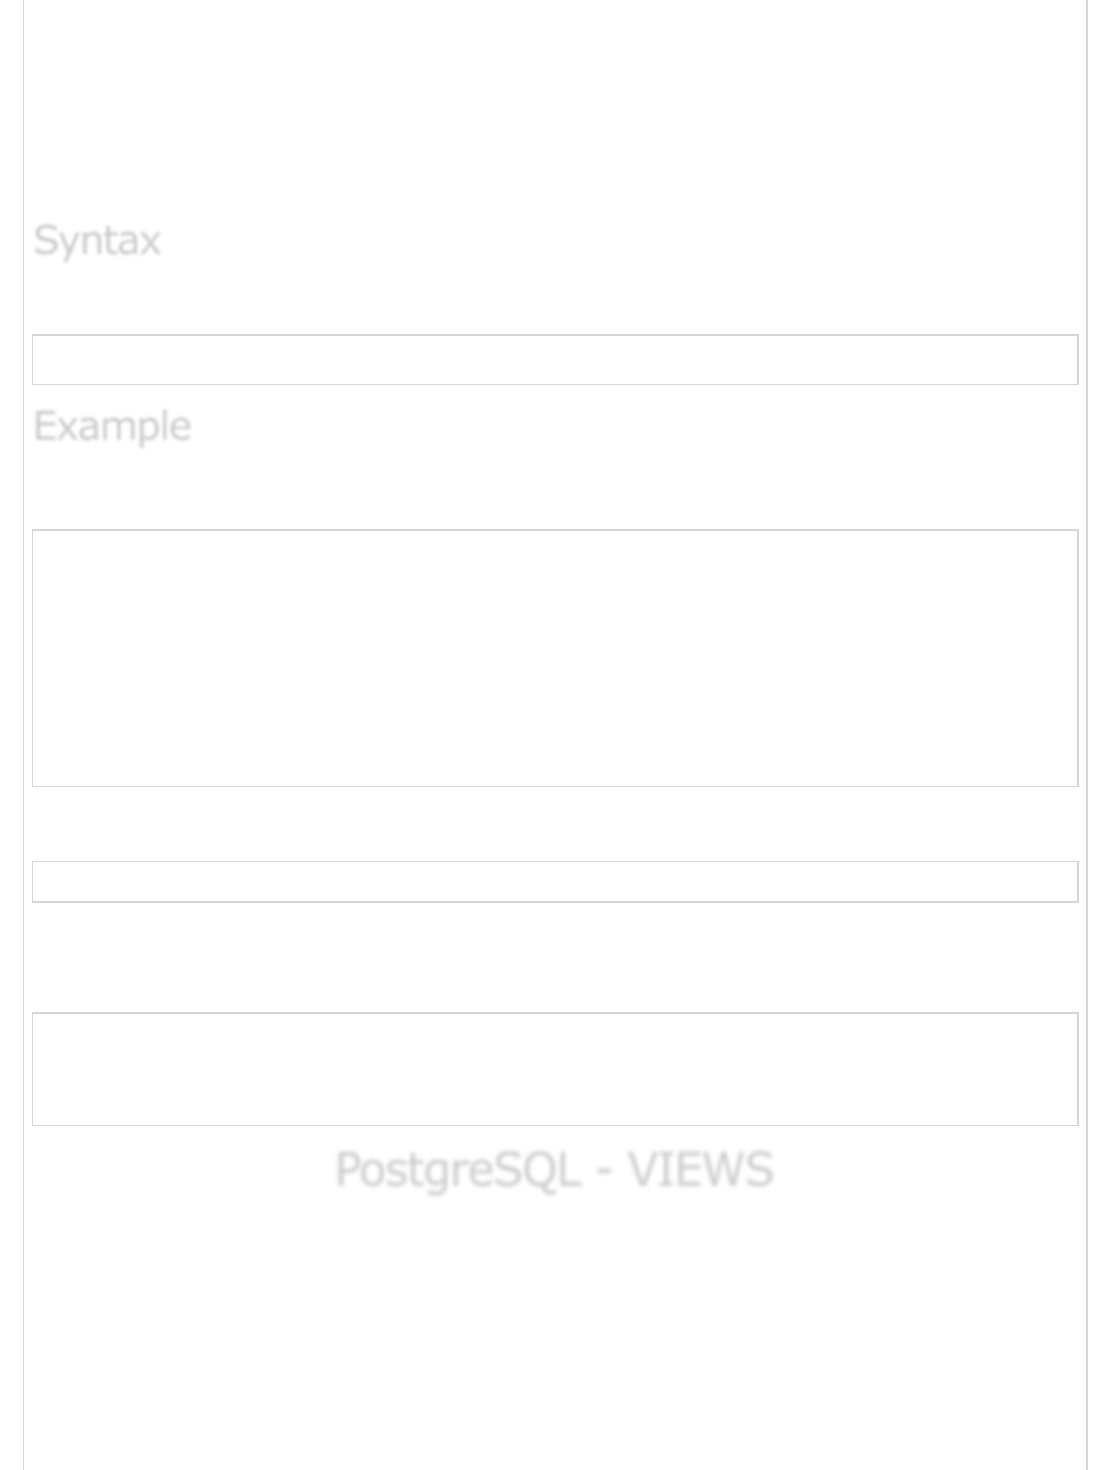Click the Example heading
The width and height of the screenshot is (1110, 1470).
point(112,427)
